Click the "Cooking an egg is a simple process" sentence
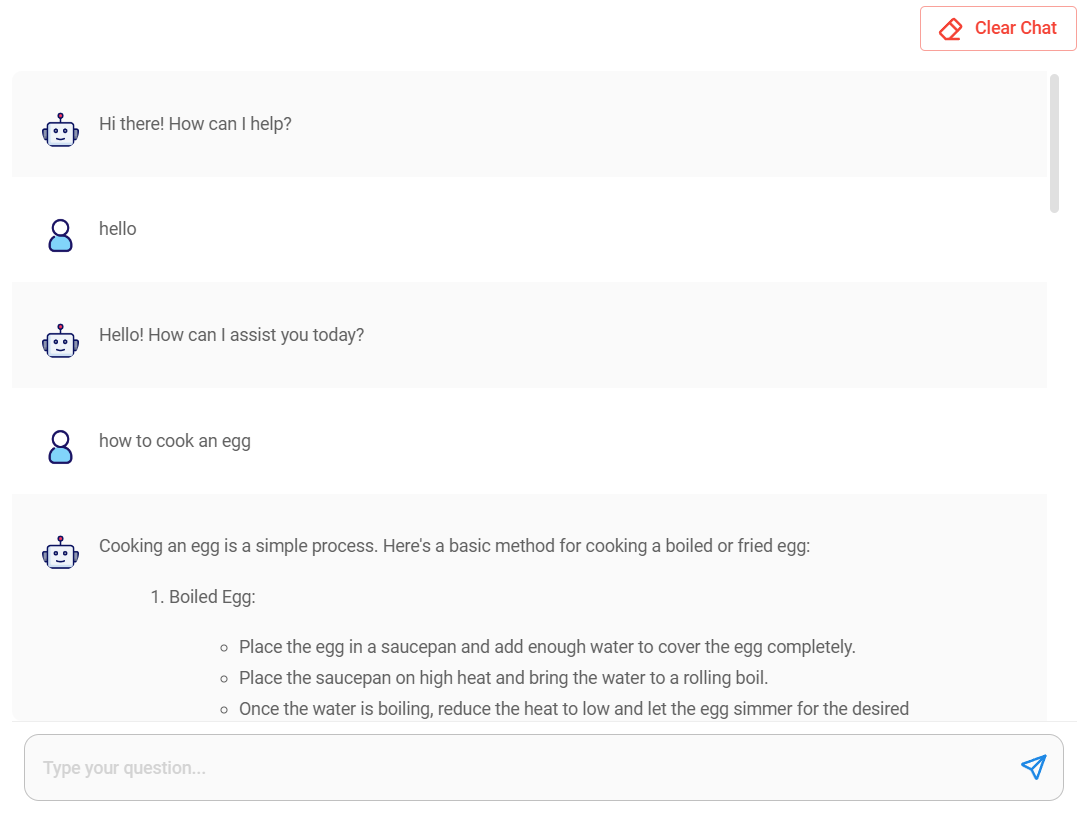This screenshot has width=1083, height=815. click(x=454, y=546)
